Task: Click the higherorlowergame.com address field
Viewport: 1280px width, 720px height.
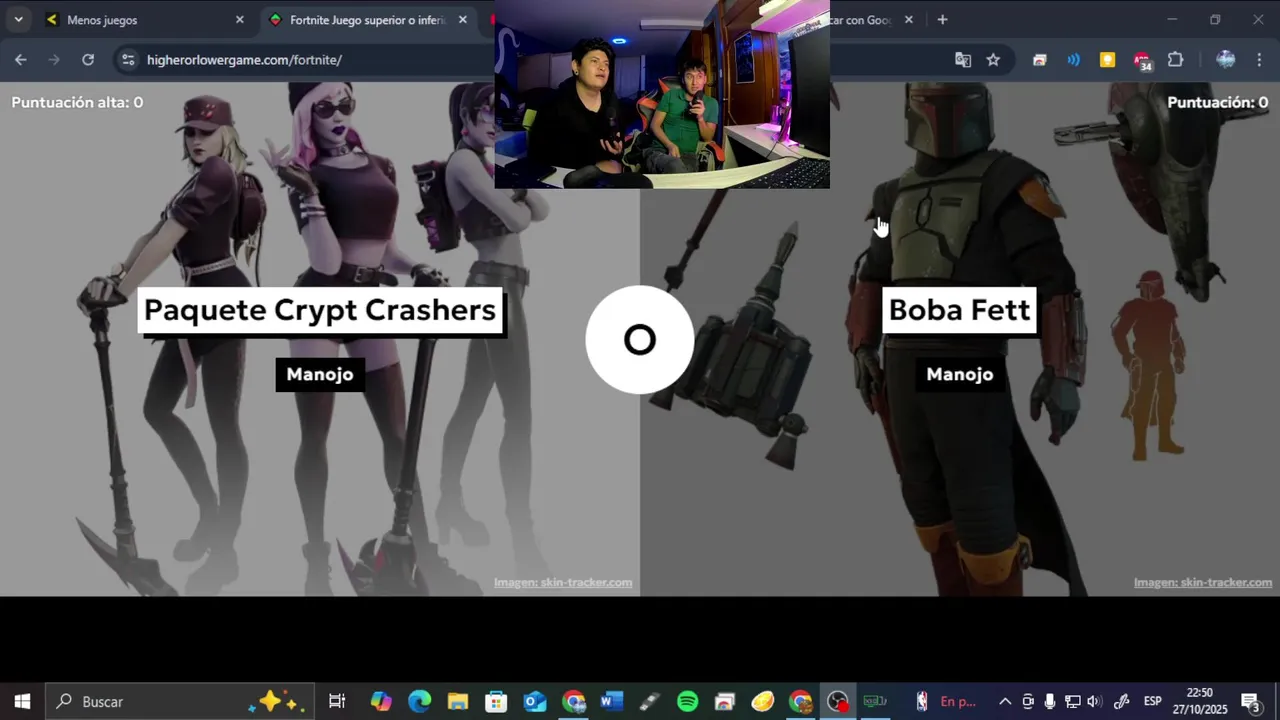Action: point(244,60)
